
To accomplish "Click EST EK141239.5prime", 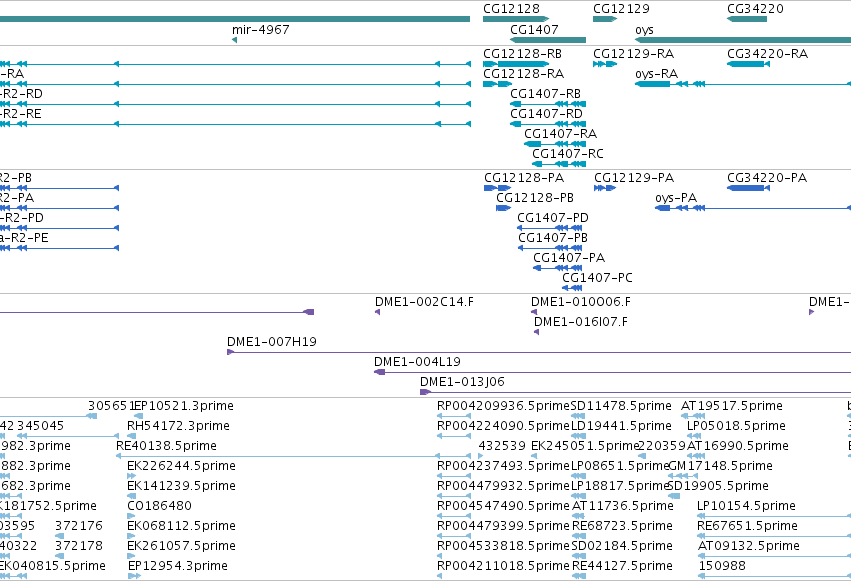I will click(x=181, y=486).
